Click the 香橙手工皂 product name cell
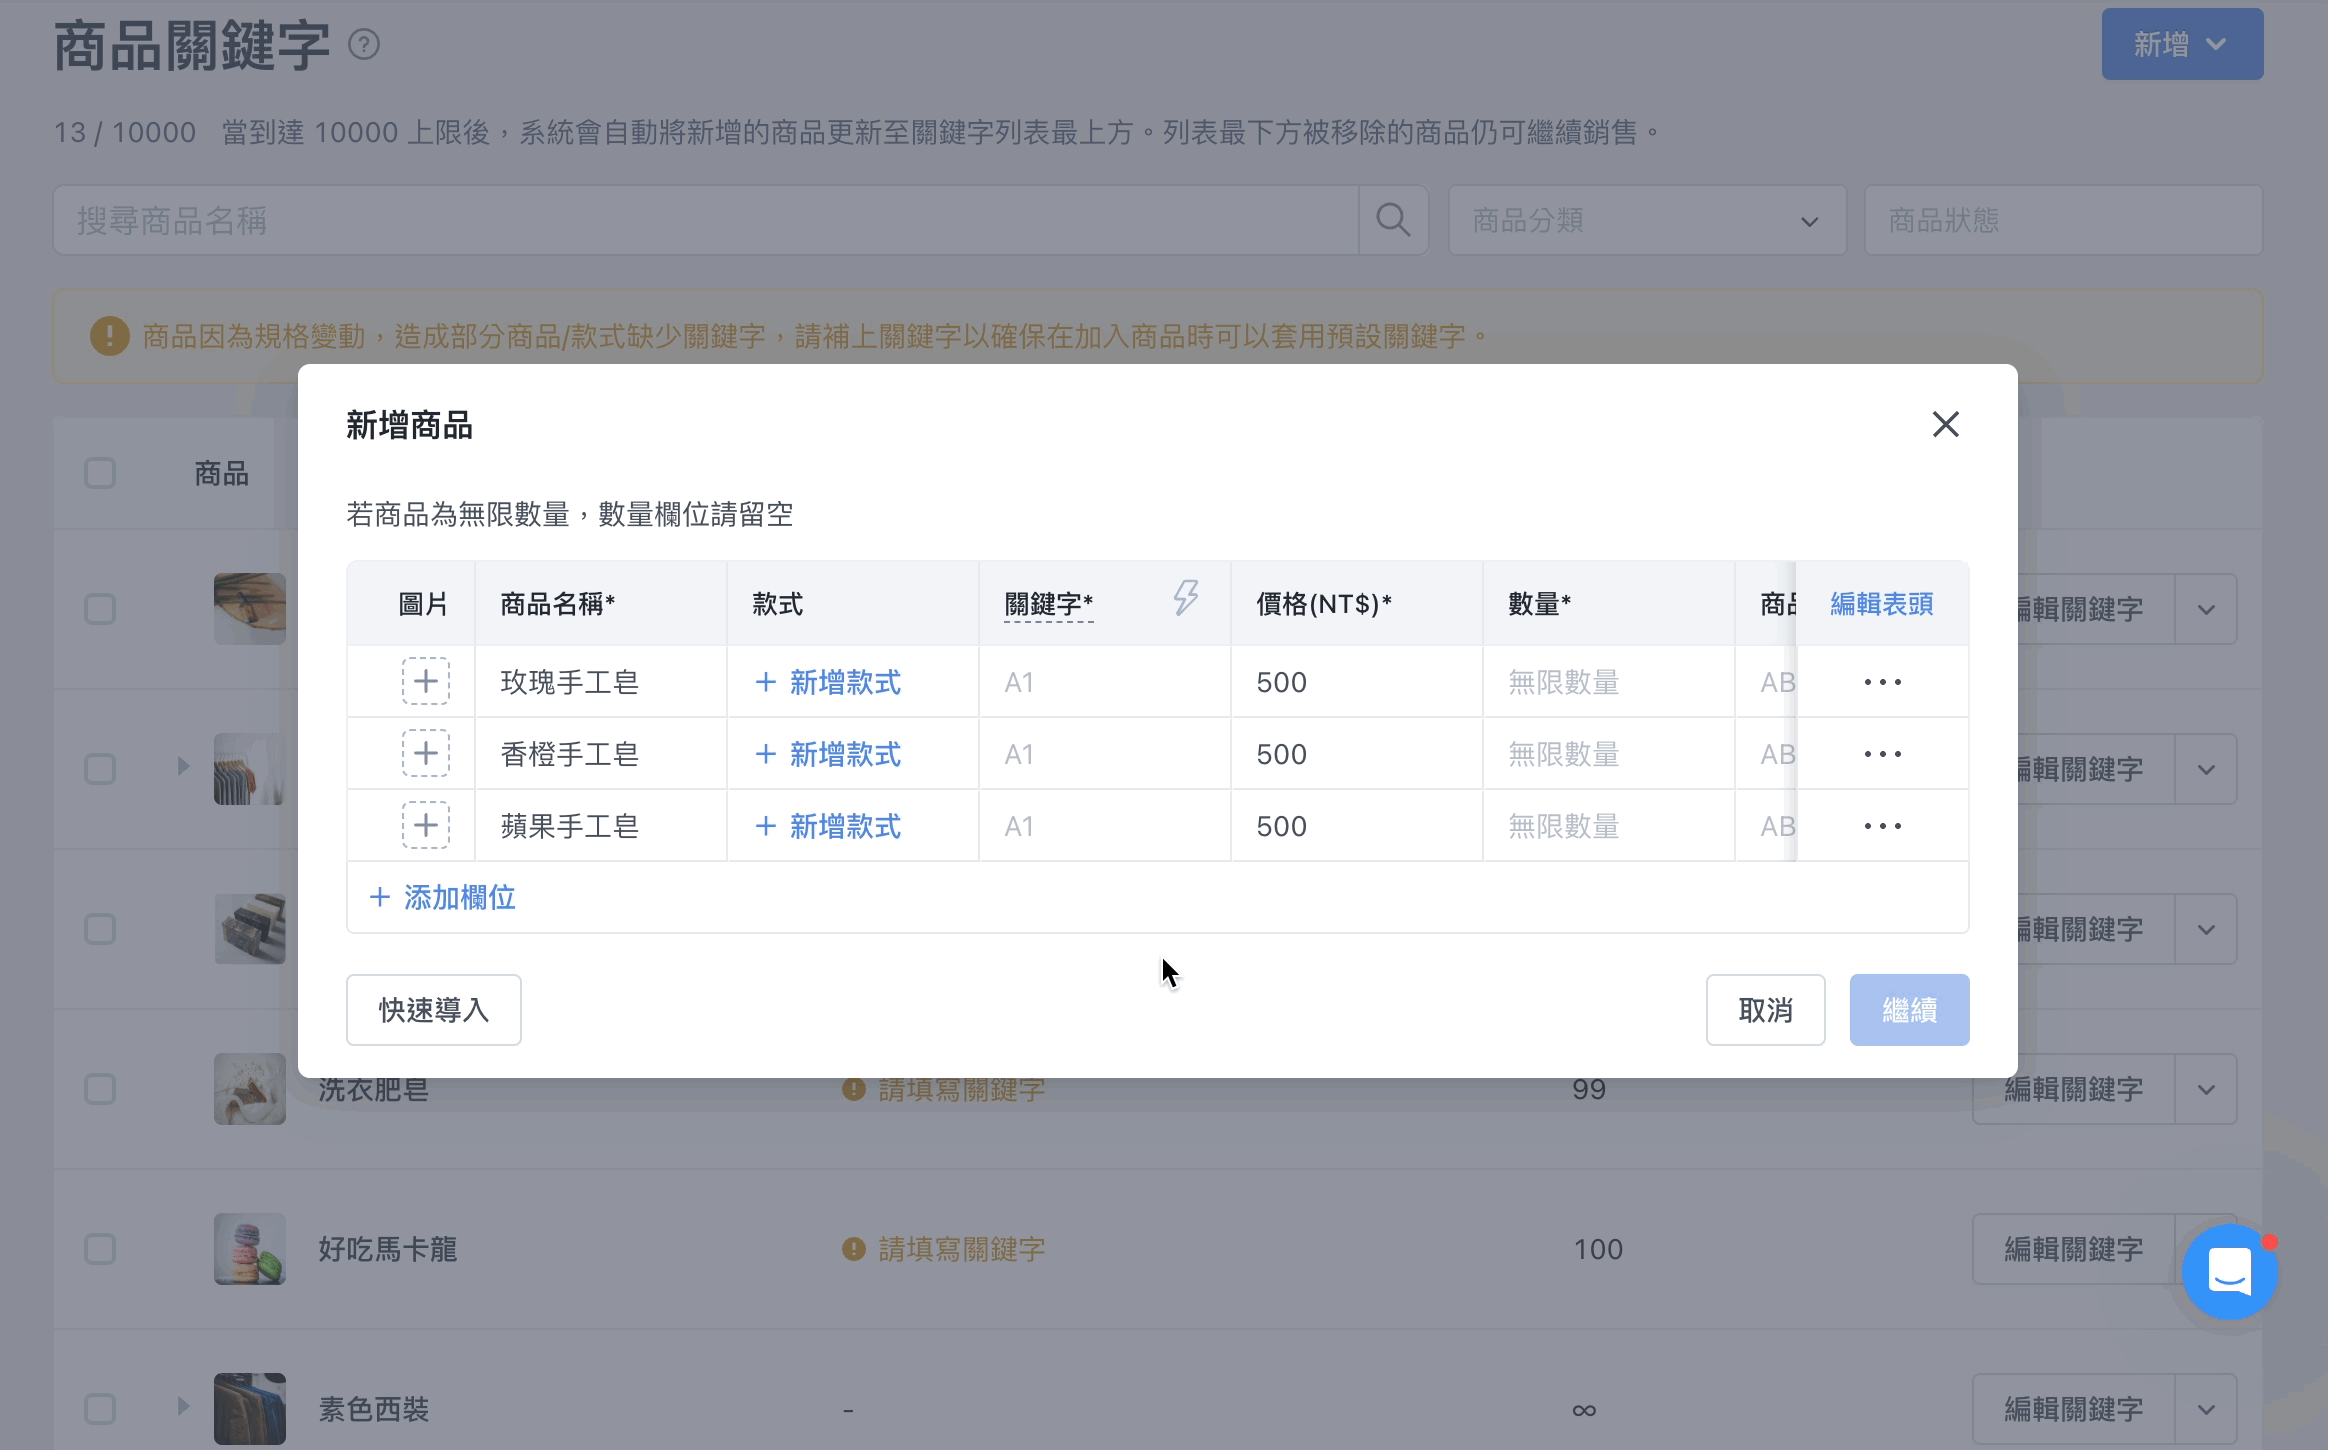Viewport: 2328px width, 1450px height. [x=600, y=754]
